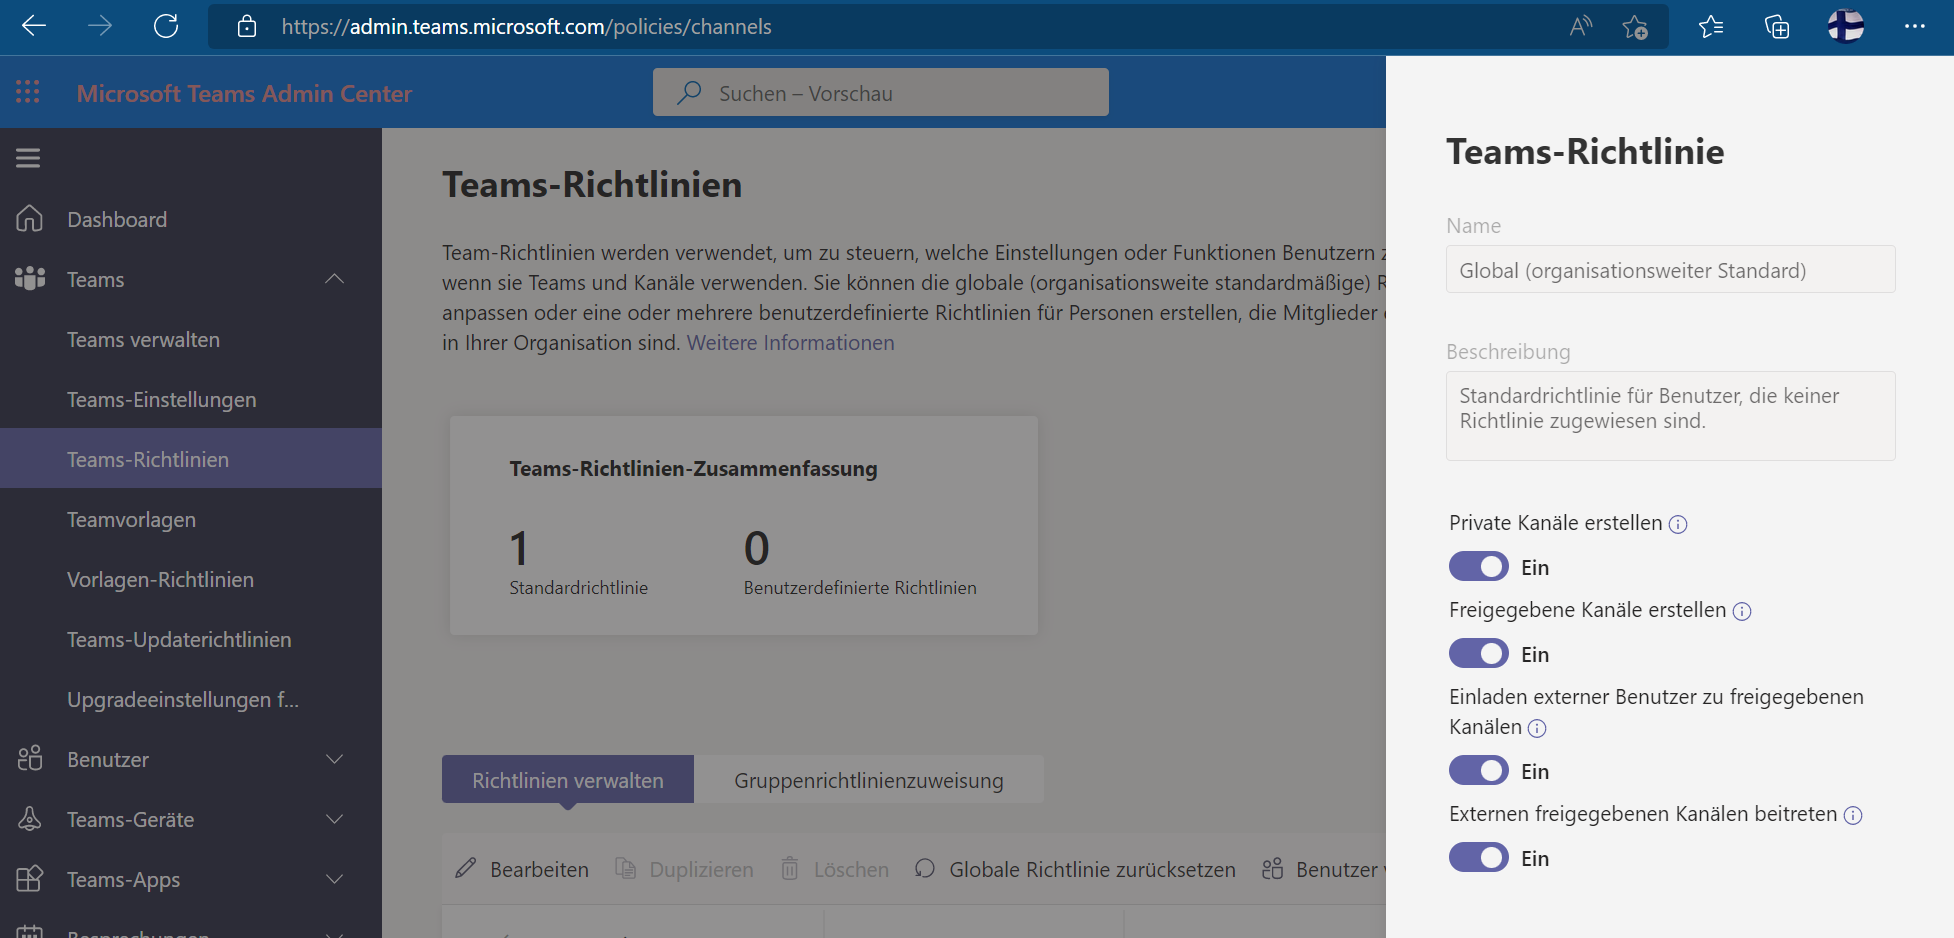Viewport: 1954px width, 938px height.
Task: Go back using browser back arrow
Action: coord(34,27)
